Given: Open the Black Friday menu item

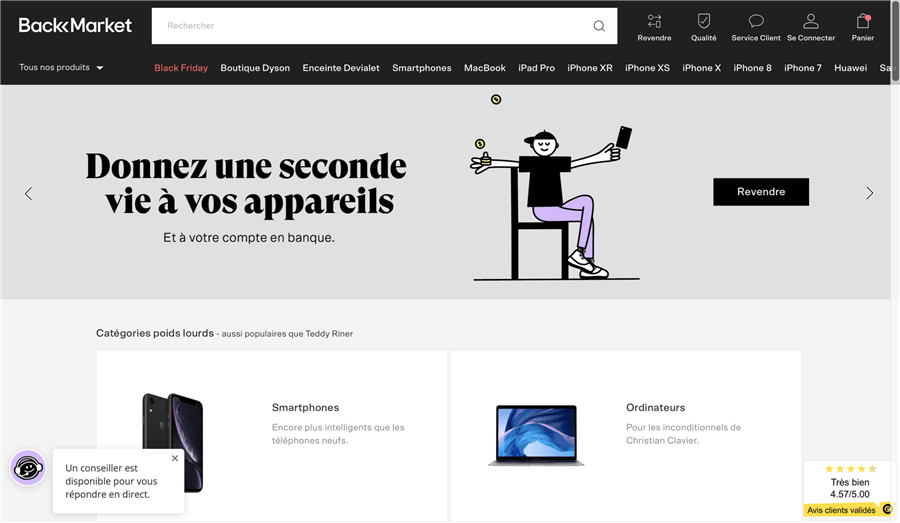Looking at the screenshot, I should coord(181,68).
